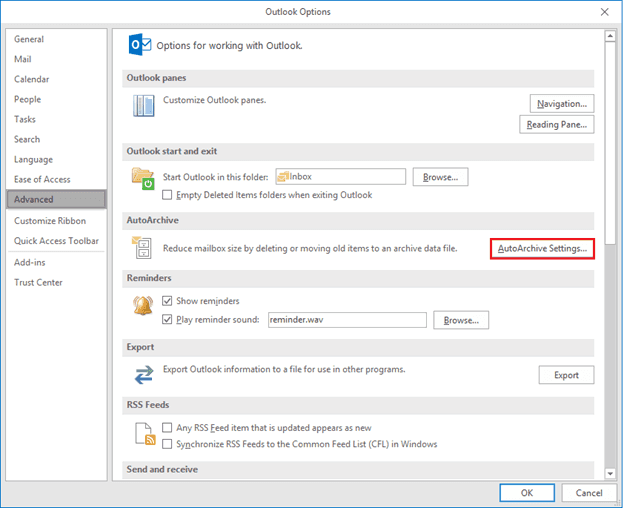Viewport: 624px width, 508px height.
Task: Click the 'Start Outlook in this folder:' label
Action: [x=215, y=177]
